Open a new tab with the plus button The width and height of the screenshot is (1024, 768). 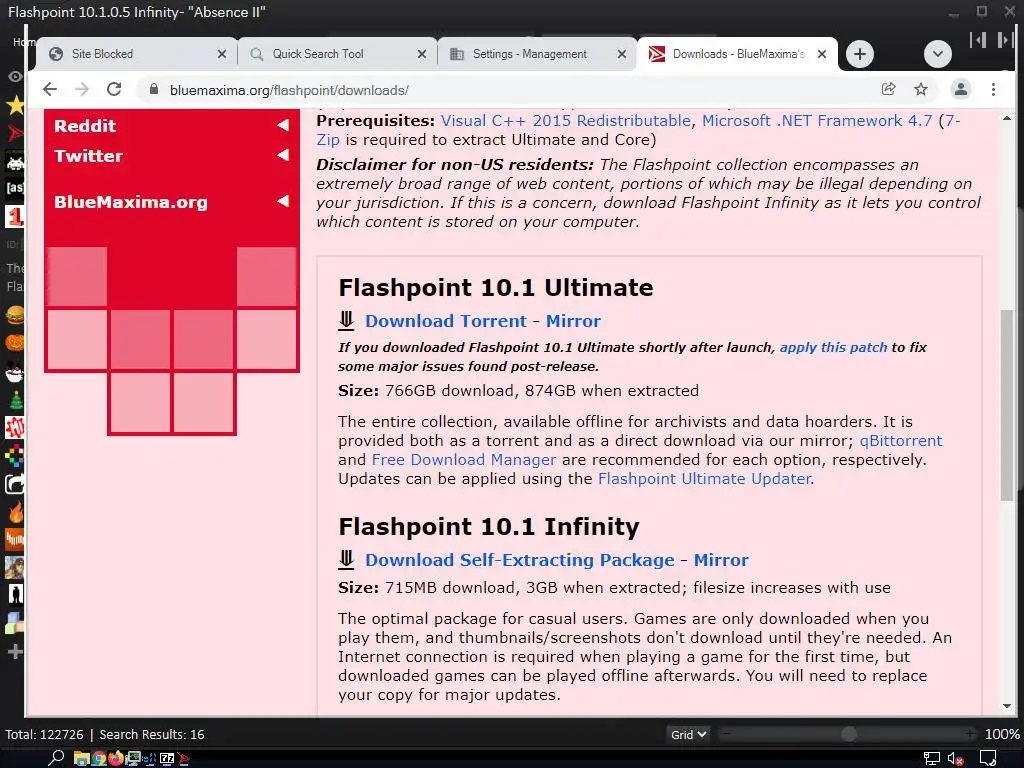[859, 54]
